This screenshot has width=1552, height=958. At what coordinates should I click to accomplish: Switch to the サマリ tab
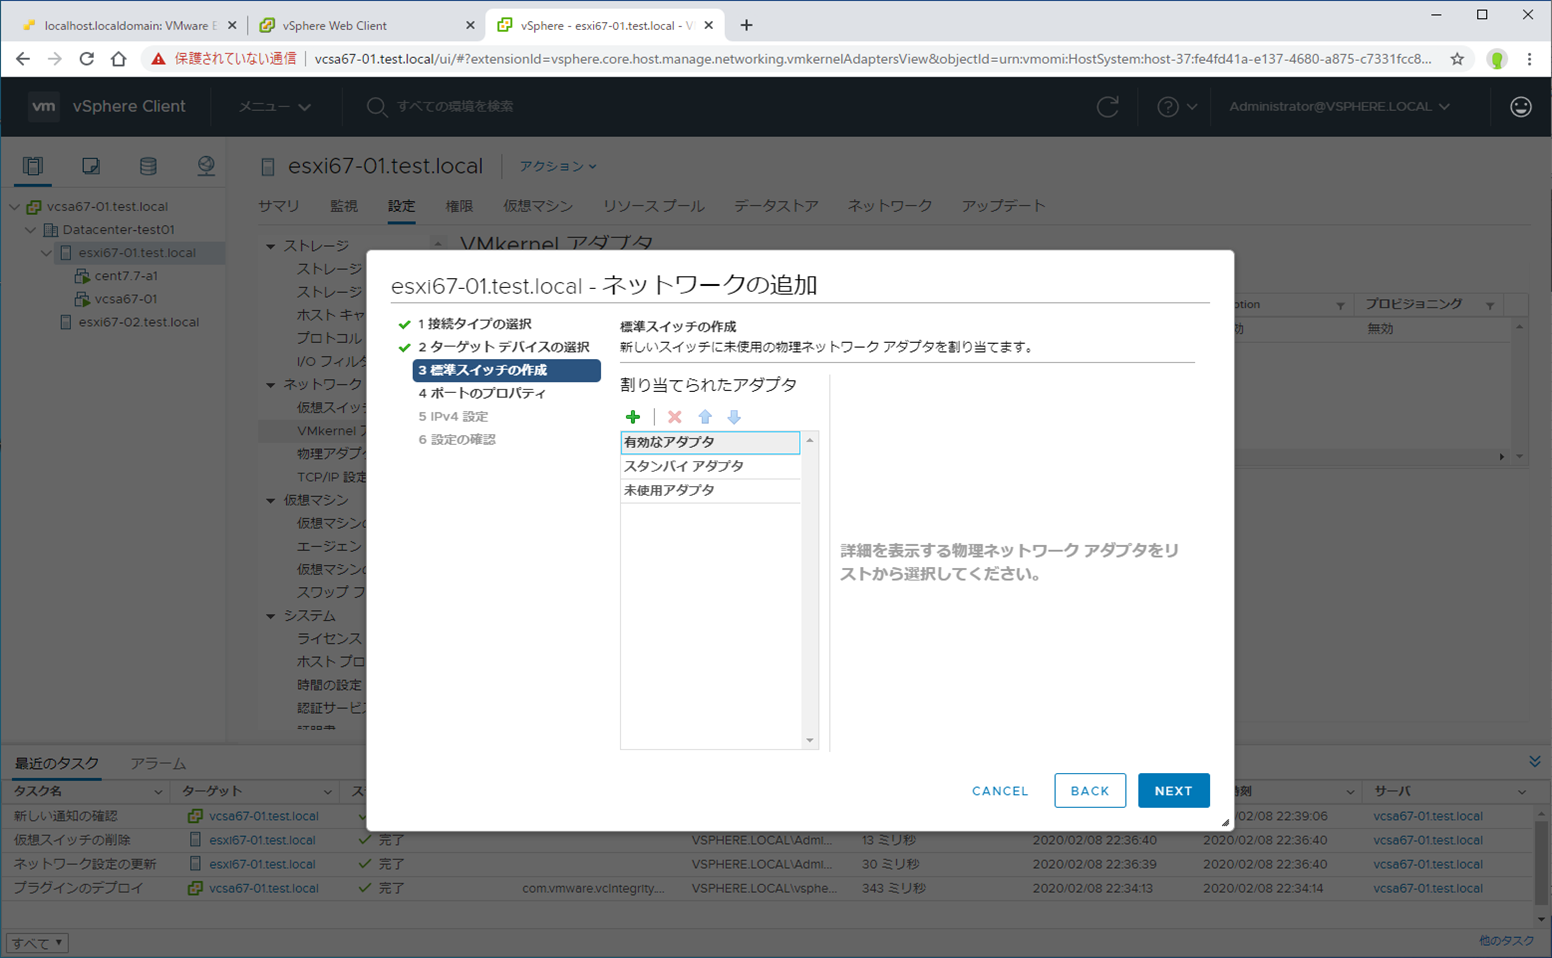point(279,206)
